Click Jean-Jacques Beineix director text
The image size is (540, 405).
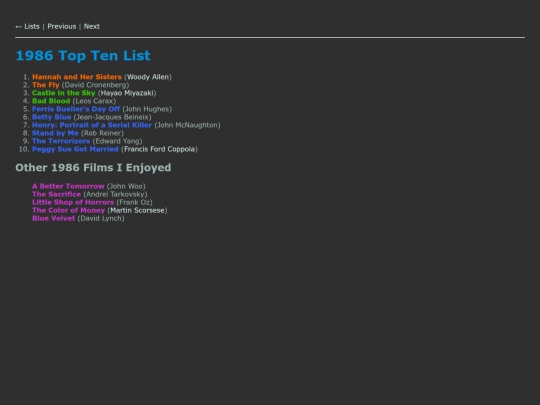tap(113, 117)
